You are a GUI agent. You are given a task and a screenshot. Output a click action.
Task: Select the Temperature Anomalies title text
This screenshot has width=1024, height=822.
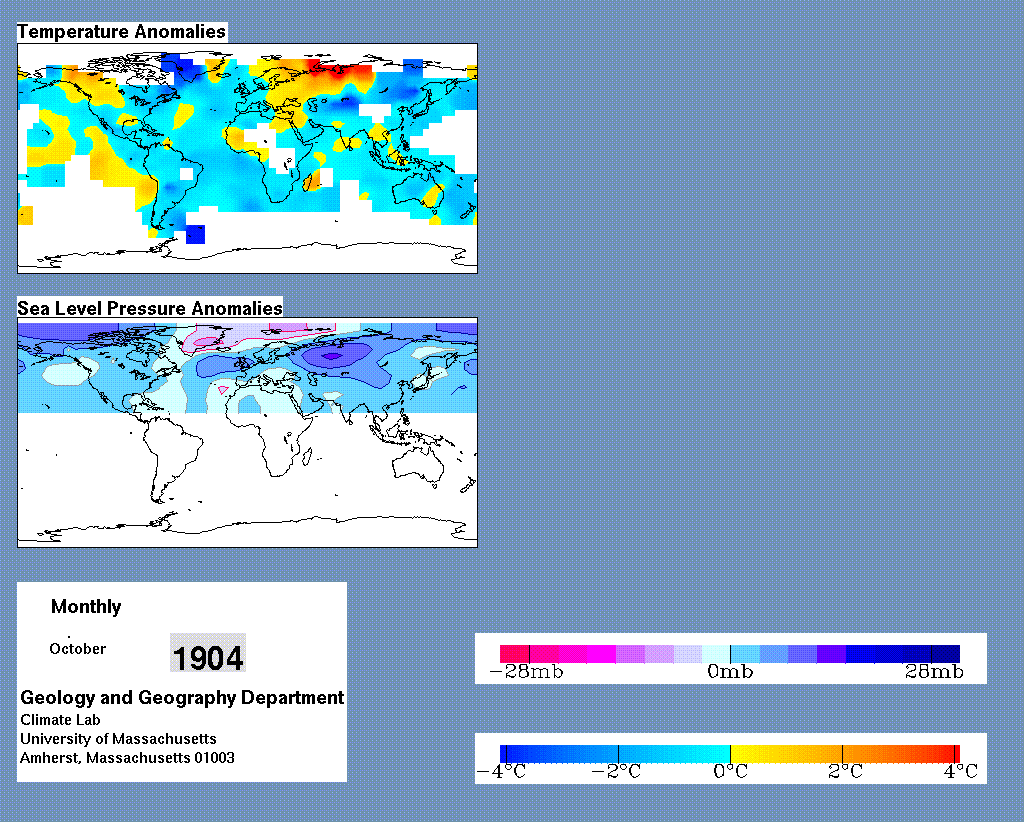121,31
